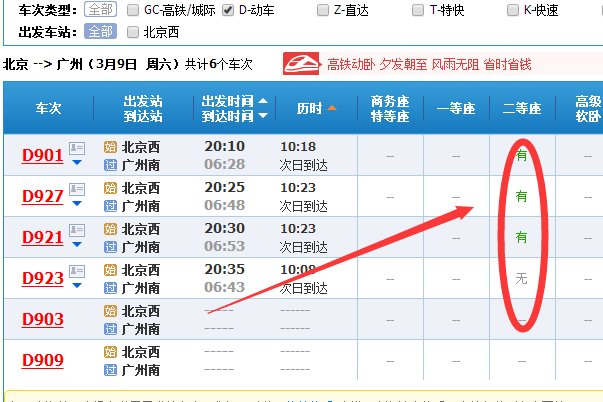Click the 过 pass-through icon in the D921 row
The height and width of the screenshot is (402, 603).
click(110, 247)
